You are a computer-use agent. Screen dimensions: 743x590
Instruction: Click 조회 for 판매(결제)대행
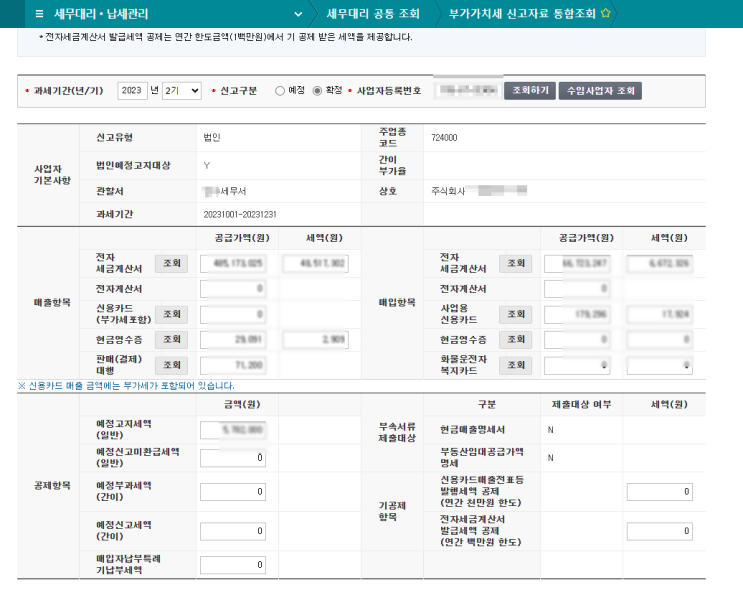(172, 365)
